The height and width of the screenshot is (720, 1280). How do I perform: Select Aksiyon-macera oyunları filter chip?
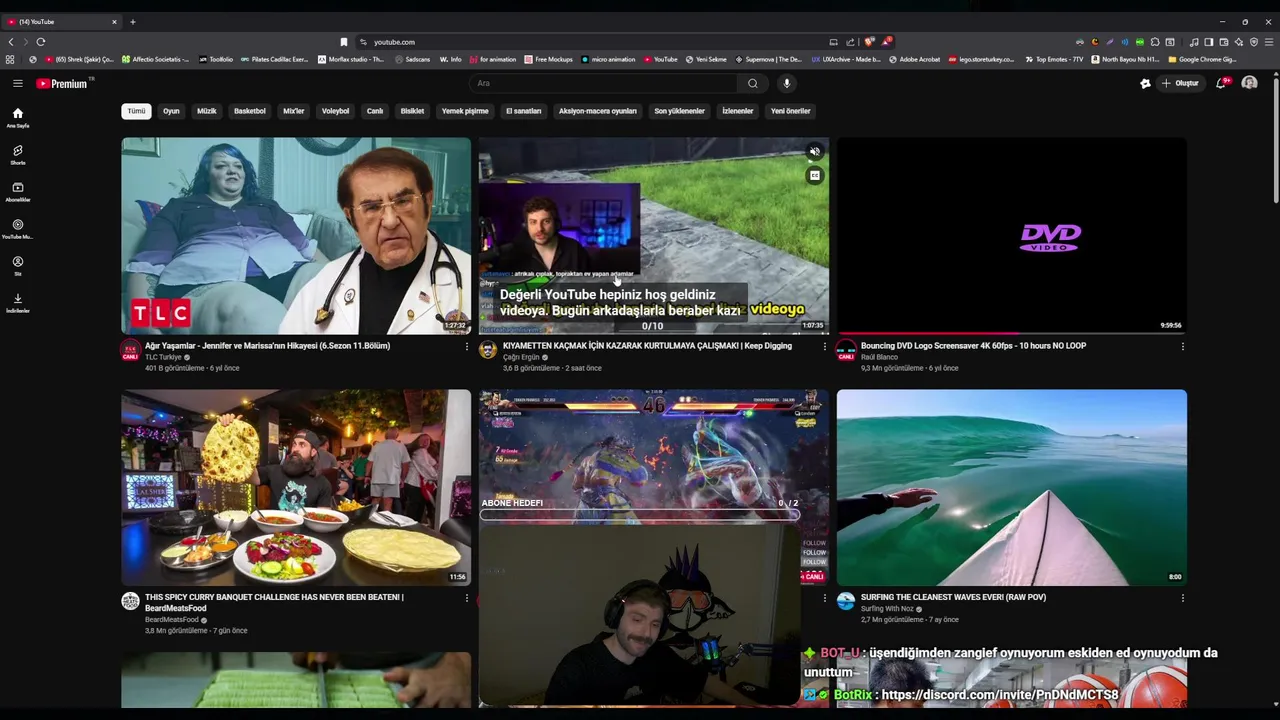[598, 111]
